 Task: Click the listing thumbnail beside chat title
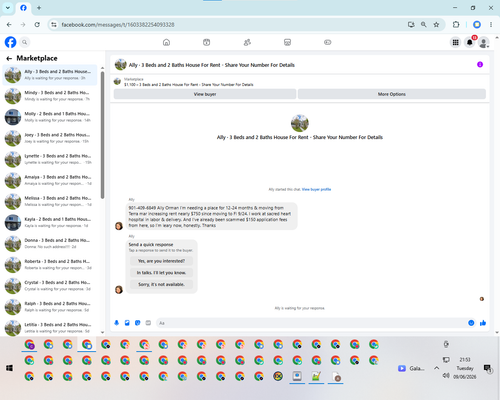120,65
